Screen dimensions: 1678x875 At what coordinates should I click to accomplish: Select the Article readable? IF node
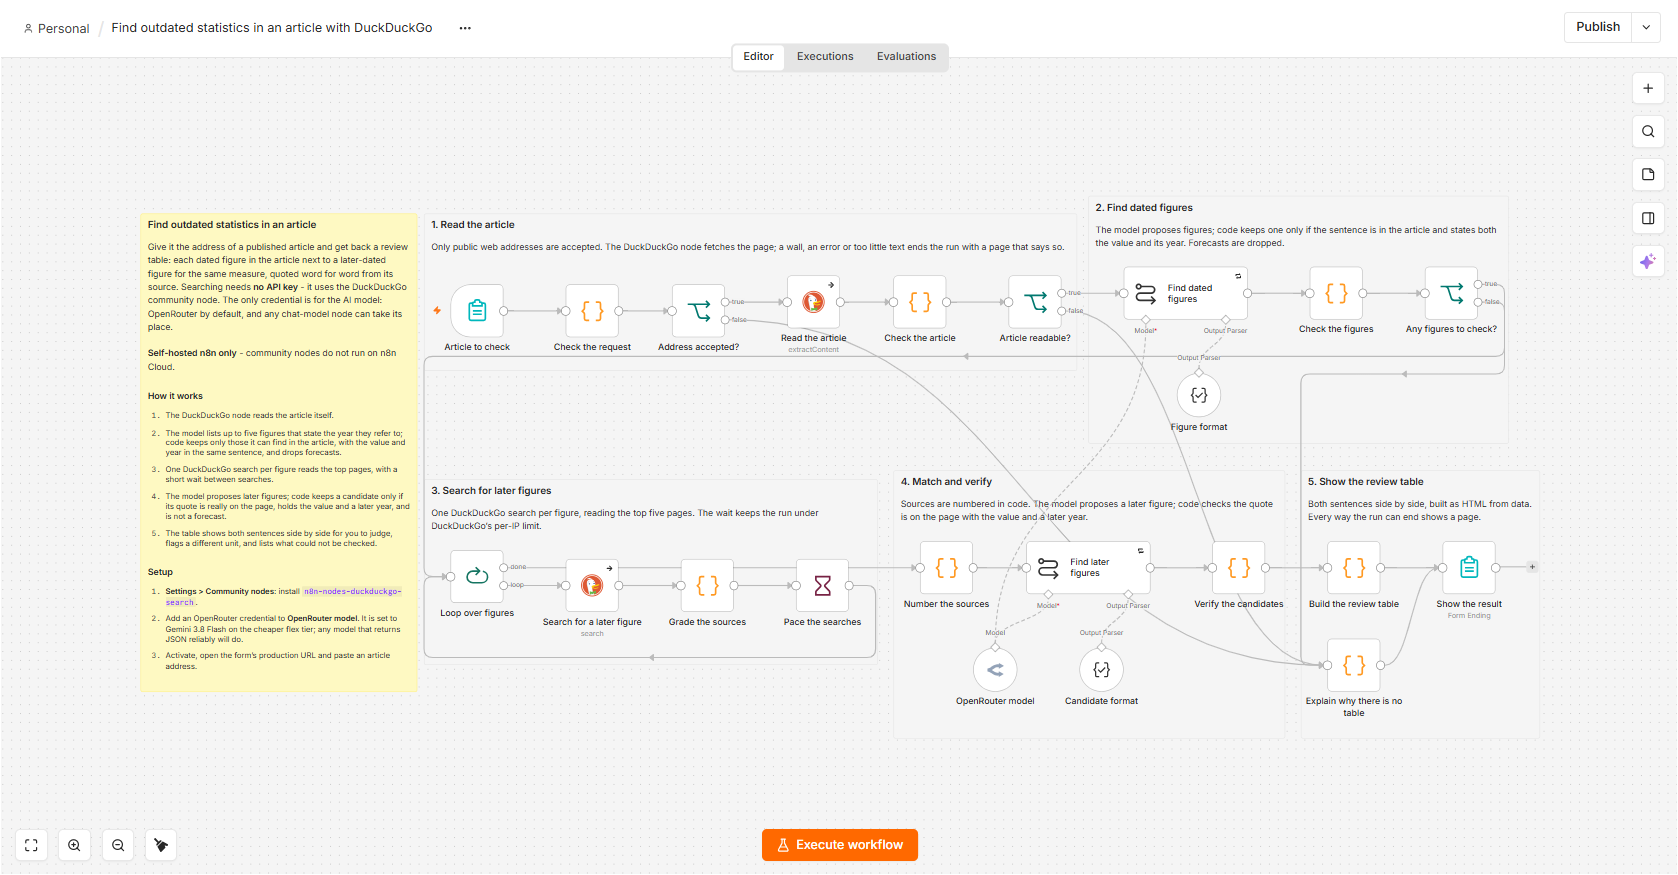coord(1035,302)
